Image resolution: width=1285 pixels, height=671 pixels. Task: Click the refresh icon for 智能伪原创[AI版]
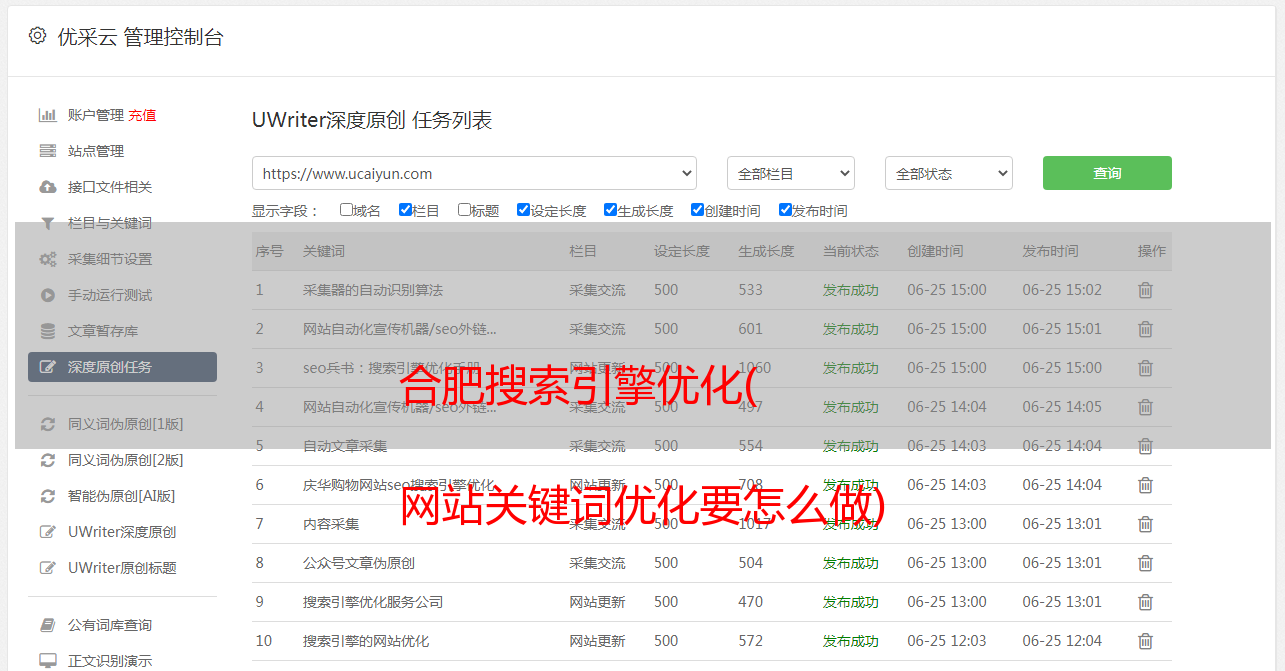(x=47, y=496)
